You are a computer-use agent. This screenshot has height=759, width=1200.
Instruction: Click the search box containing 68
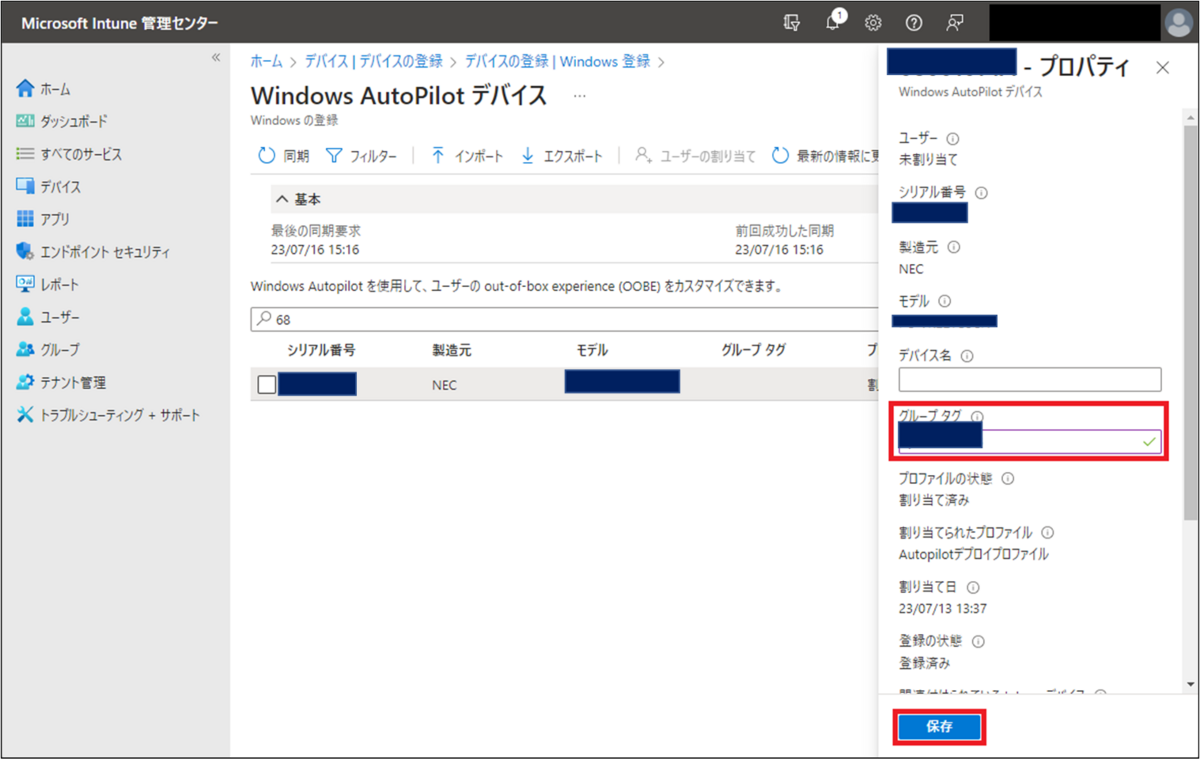pos(563,319)
